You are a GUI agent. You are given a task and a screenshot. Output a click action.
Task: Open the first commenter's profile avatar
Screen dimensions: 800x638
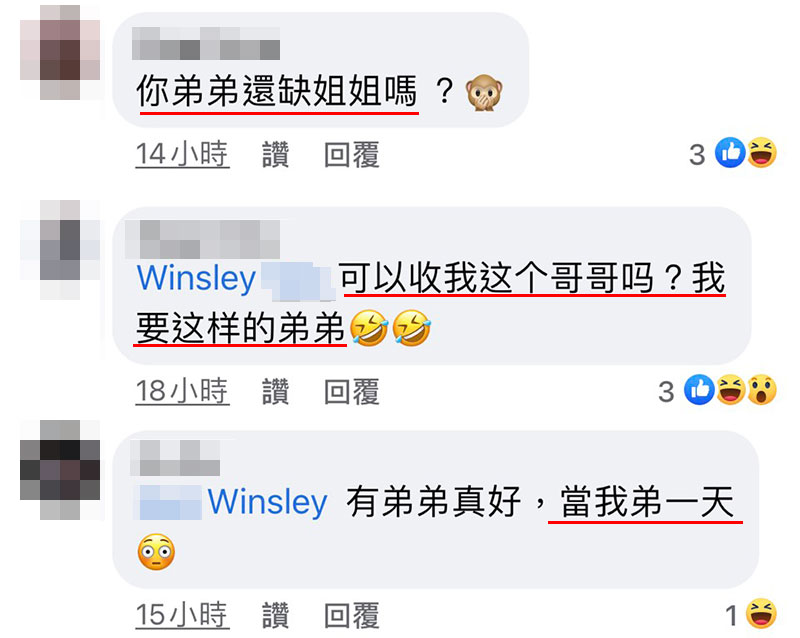pyautogui.click(x=60, y=52)
